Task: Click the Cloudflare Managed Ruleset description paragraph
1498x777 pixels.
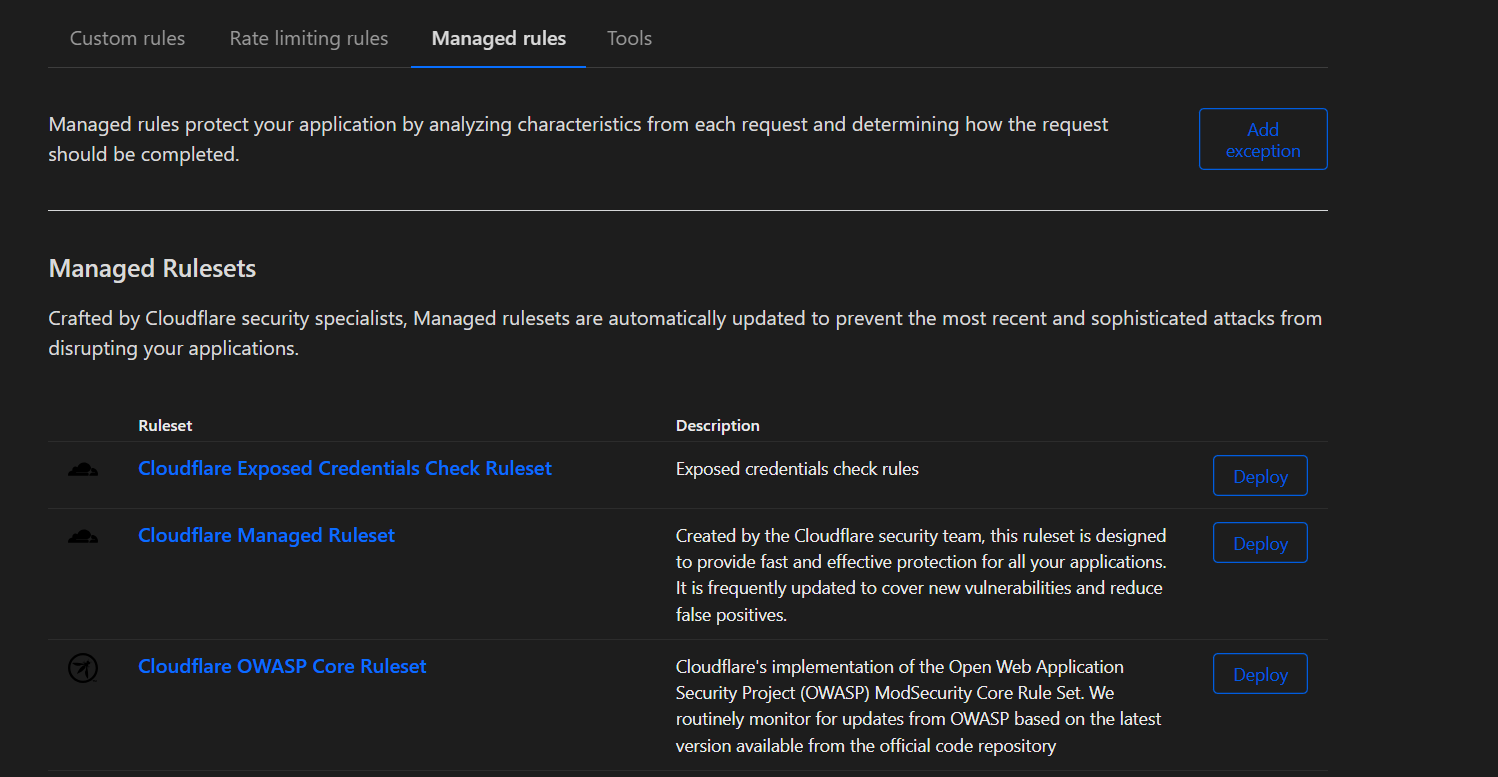Action: pyautogui.click(x=921, y=575)
